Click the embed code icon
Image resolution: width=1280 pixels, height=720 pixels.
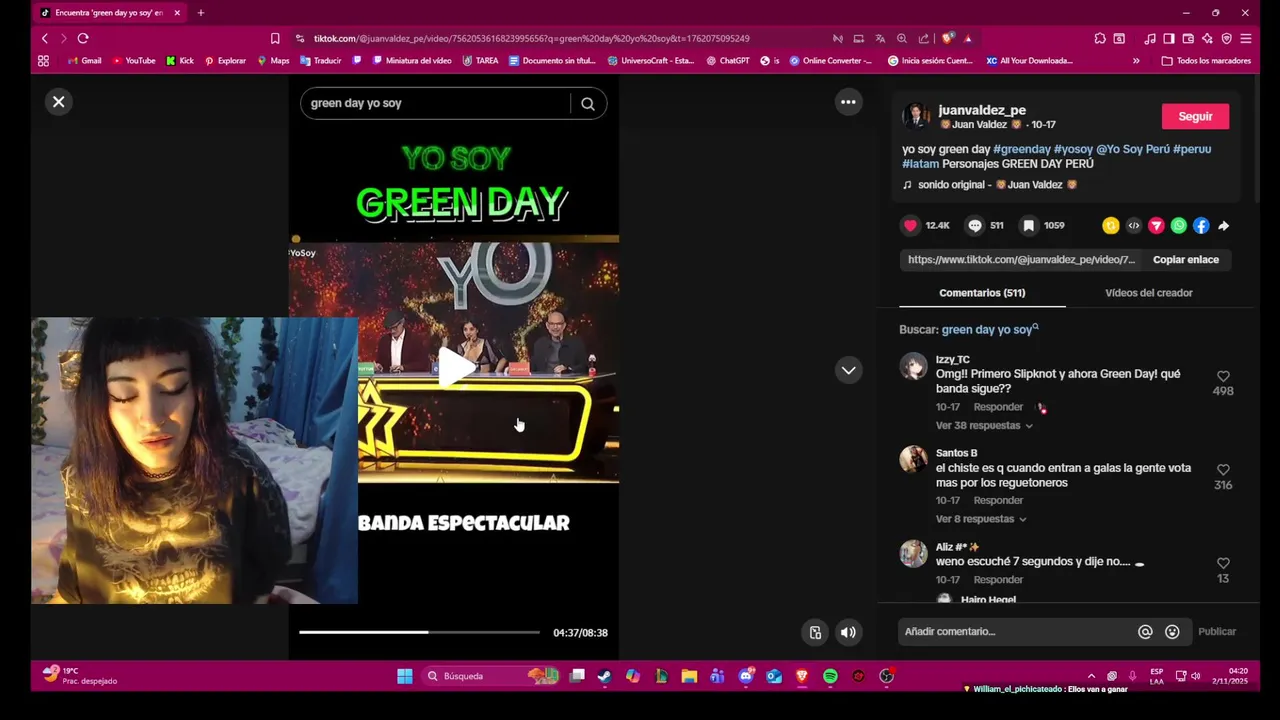1134,226
